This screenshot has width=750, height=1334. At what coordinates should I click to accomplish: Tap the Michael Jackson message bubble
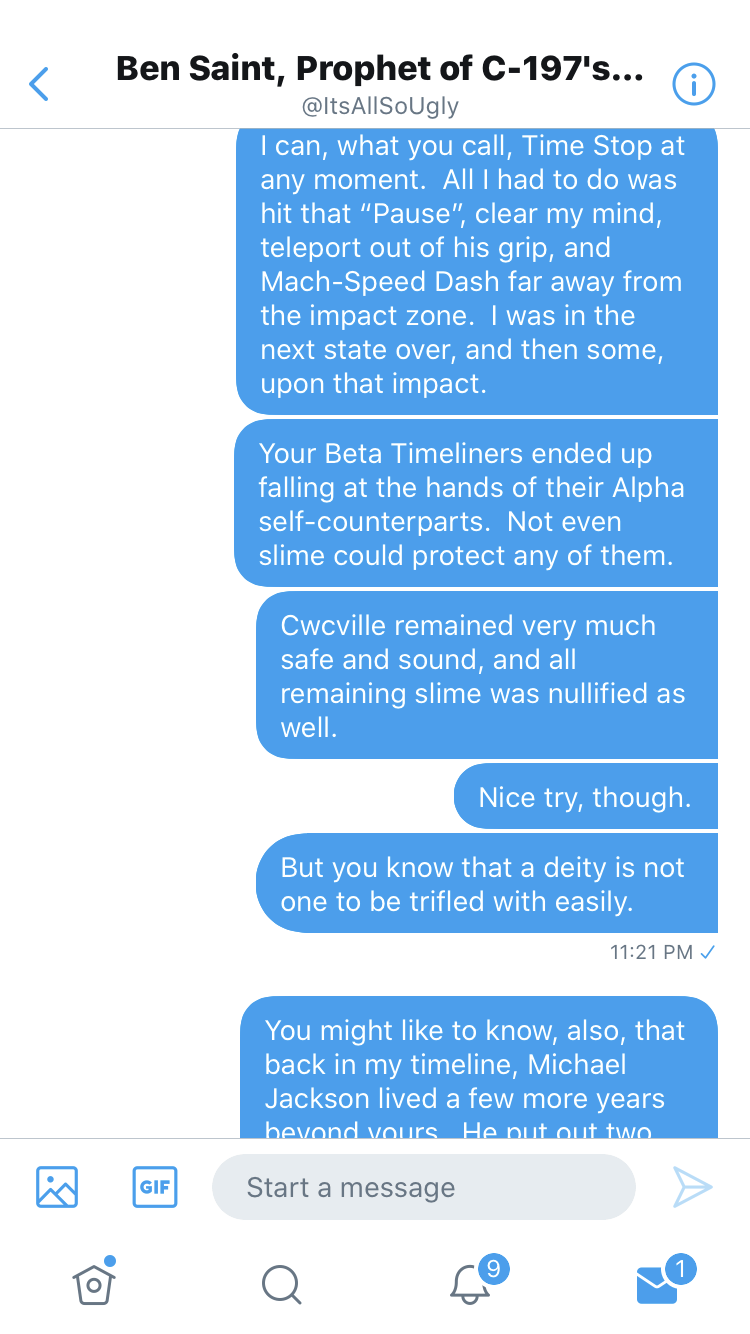pyautogui.click(x=478, y=1066)
